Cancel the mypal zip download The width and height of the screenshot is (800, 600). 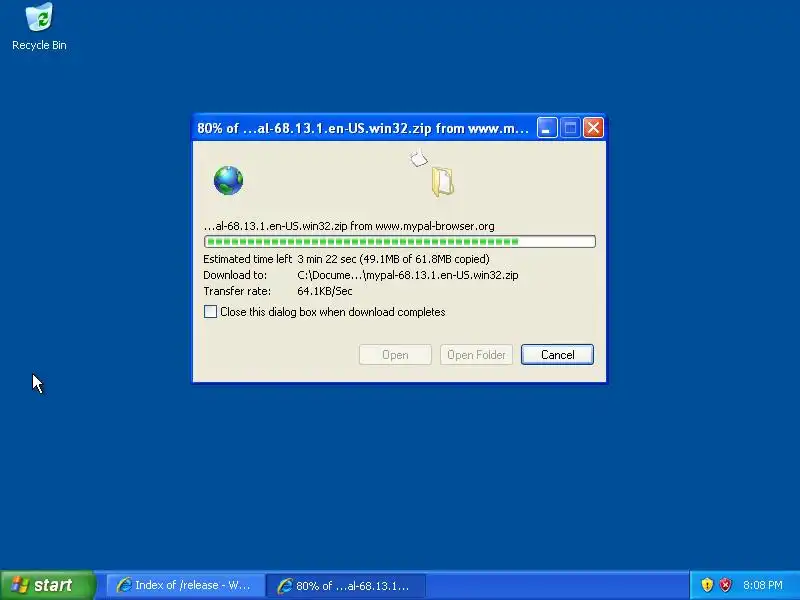tap(557, 355)
